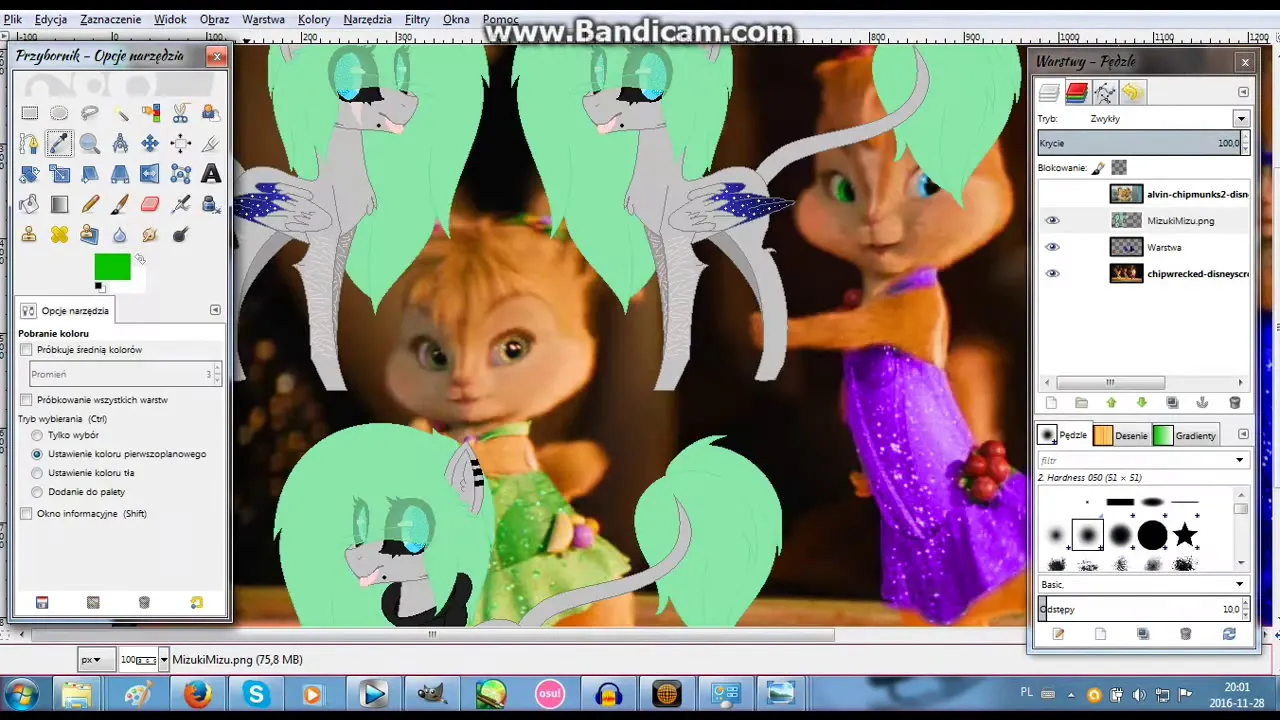Select the Rotate tool
Image resolution: width=1280 pixels, height=720 pixels.
click(29, 174)
